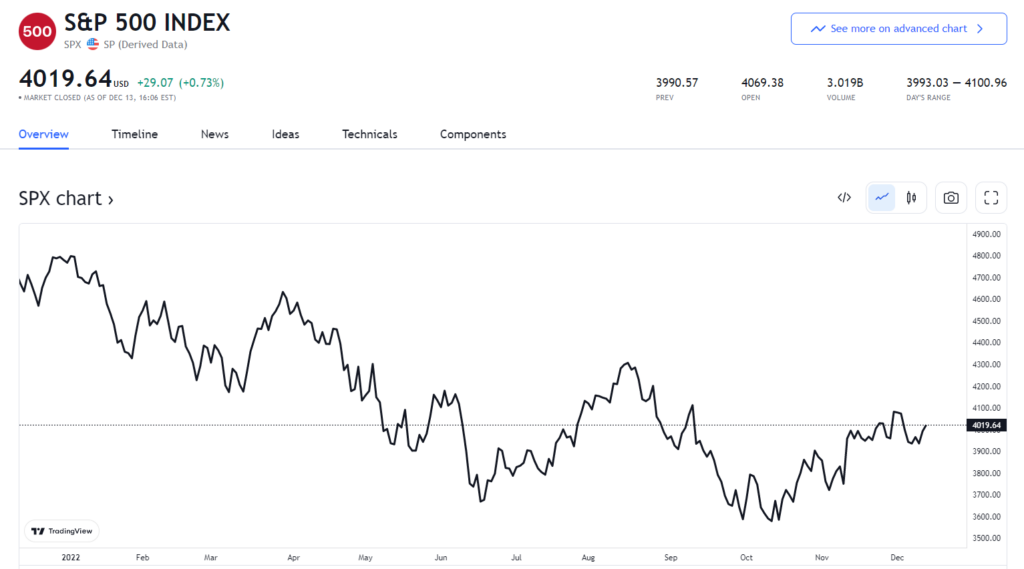Click the 4900.00 price scale label
This screenshot has width=1024, height=569.
(x=987, y=234)
